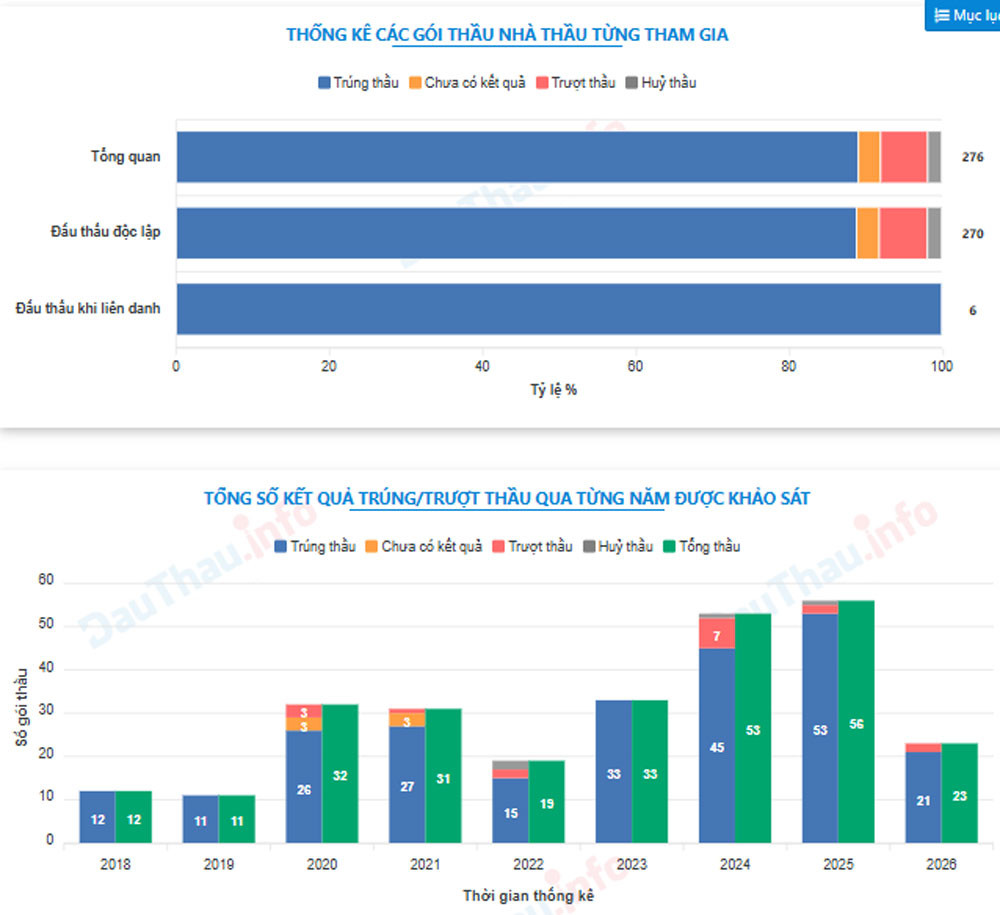1000x915 pixels.
Task: Click the total value 276
Action: pyautogui.click(x=973, y=157)
